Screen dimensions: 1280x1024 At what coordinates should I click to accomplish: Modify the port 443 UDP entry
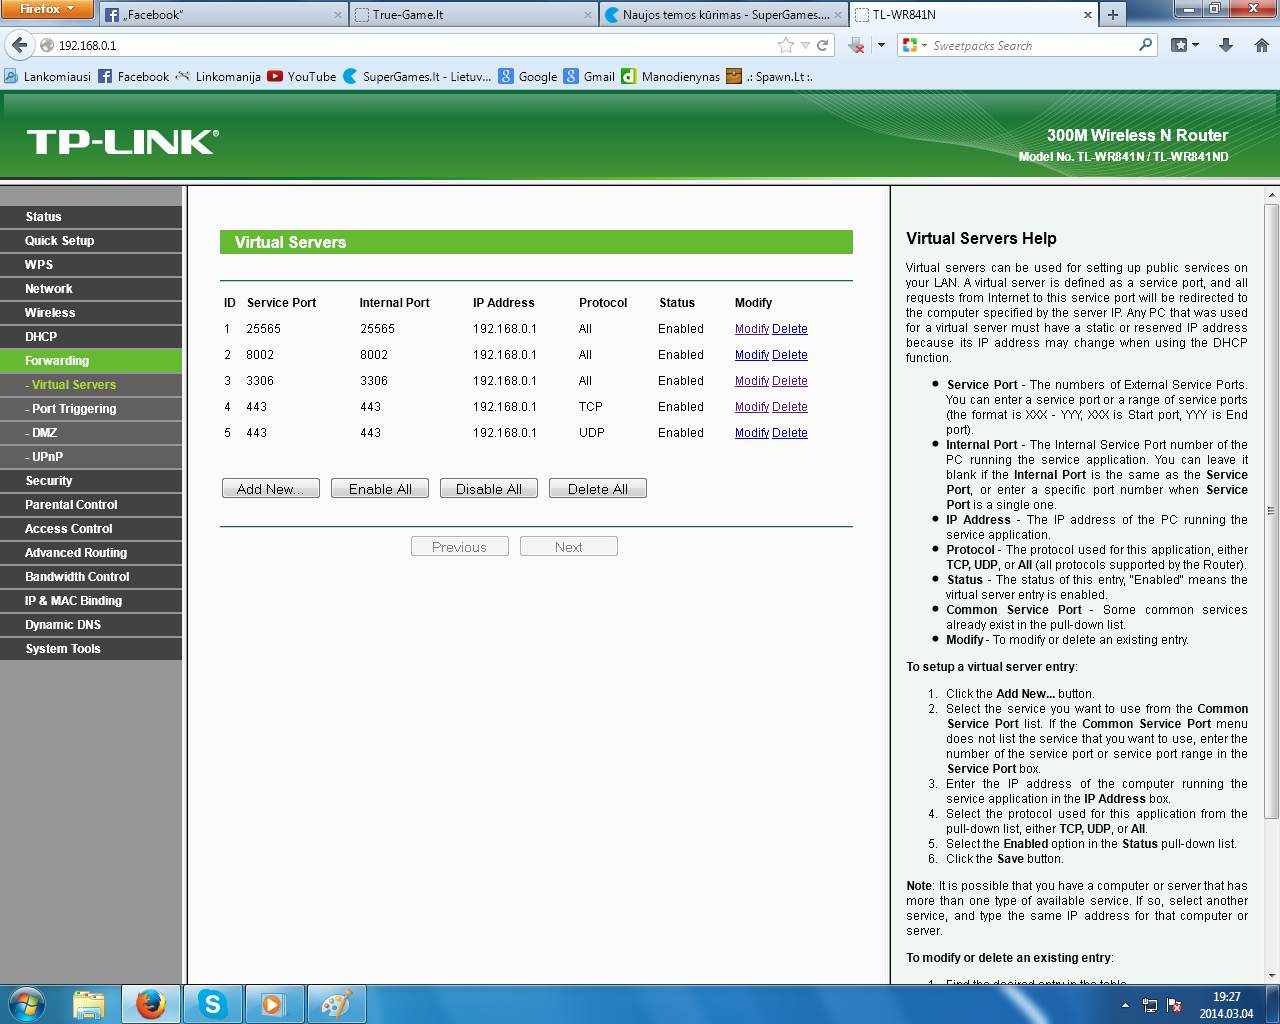click(752, 433)
